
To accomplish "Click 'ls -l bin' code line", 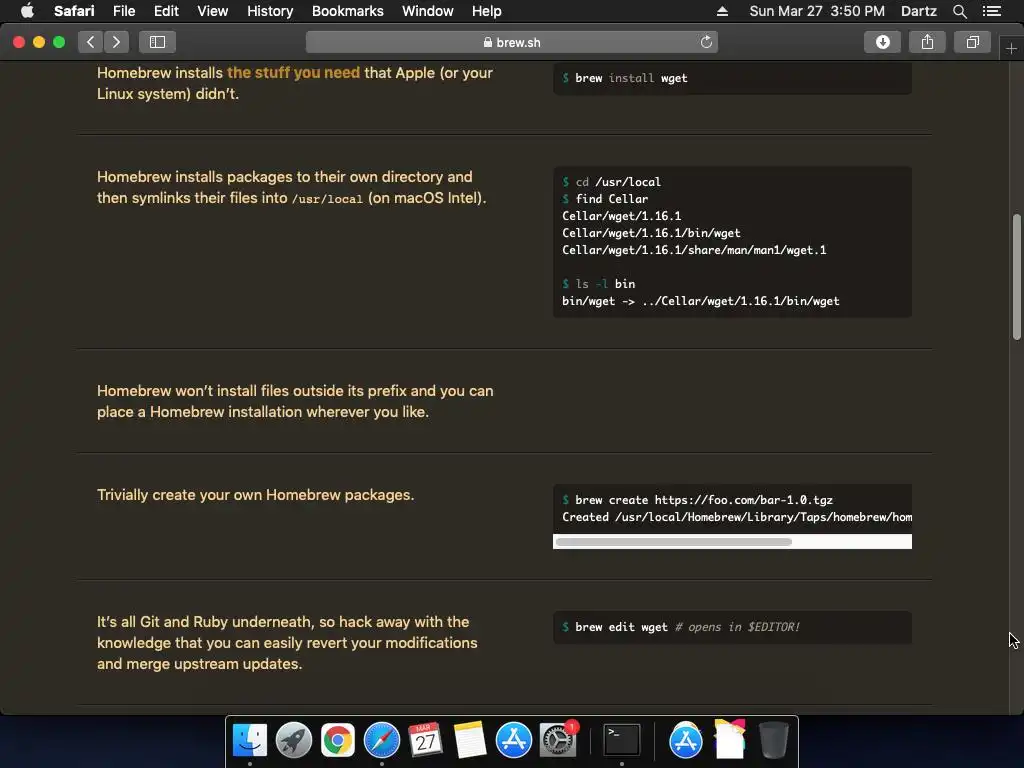I will [x=599, y=283].
